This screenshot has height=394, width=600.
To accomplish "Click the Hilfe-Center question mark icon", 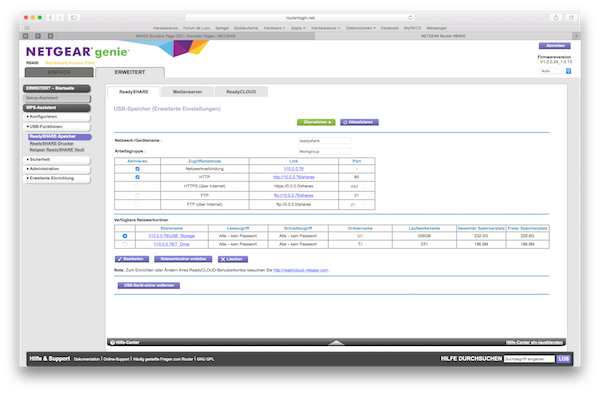I will pos(112,342).
